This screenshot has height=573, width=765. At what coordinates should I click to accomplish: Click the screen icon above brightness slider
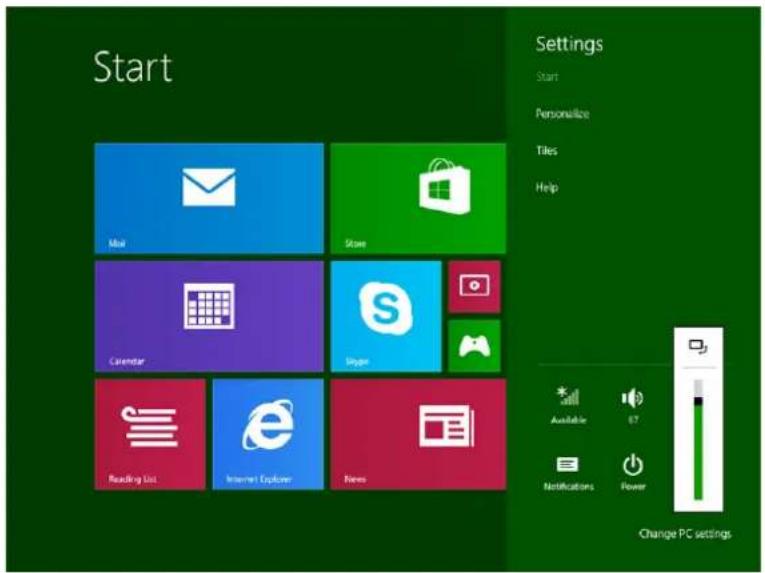[698, 347]
